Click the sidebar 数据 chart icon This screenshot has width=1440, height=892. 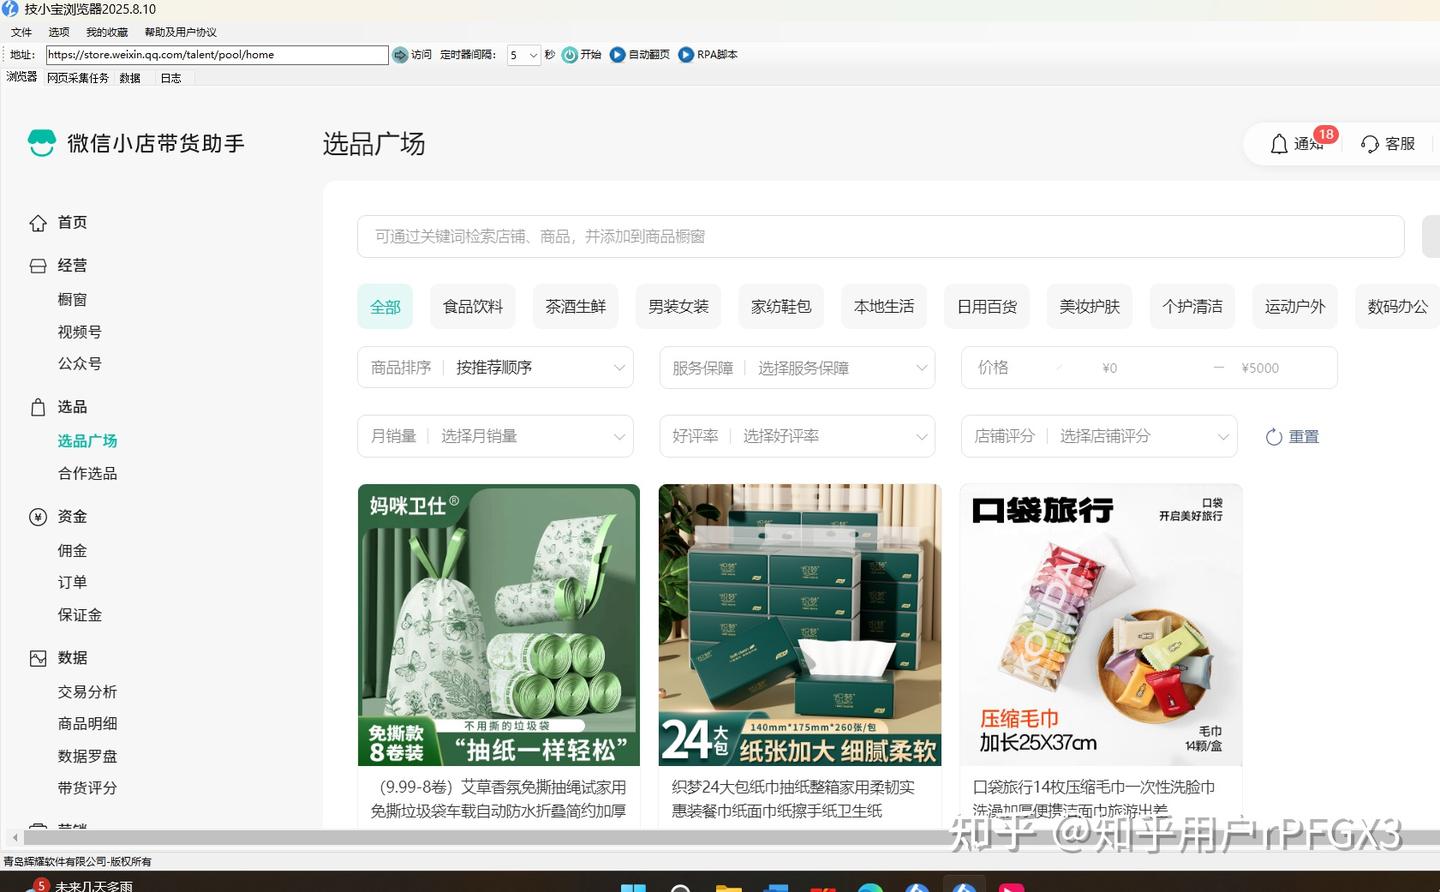tap(38, 658)
